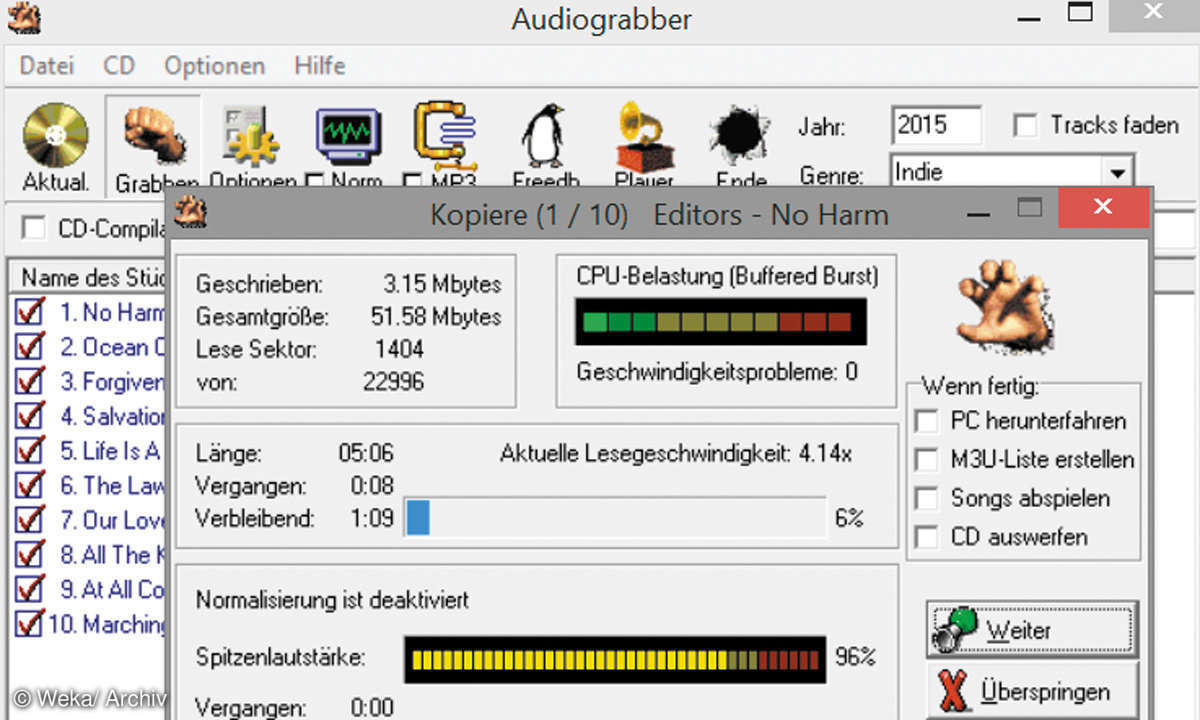
Task: Maximize the Kopiere dialog window
Action: click(x=1030, y=208)
